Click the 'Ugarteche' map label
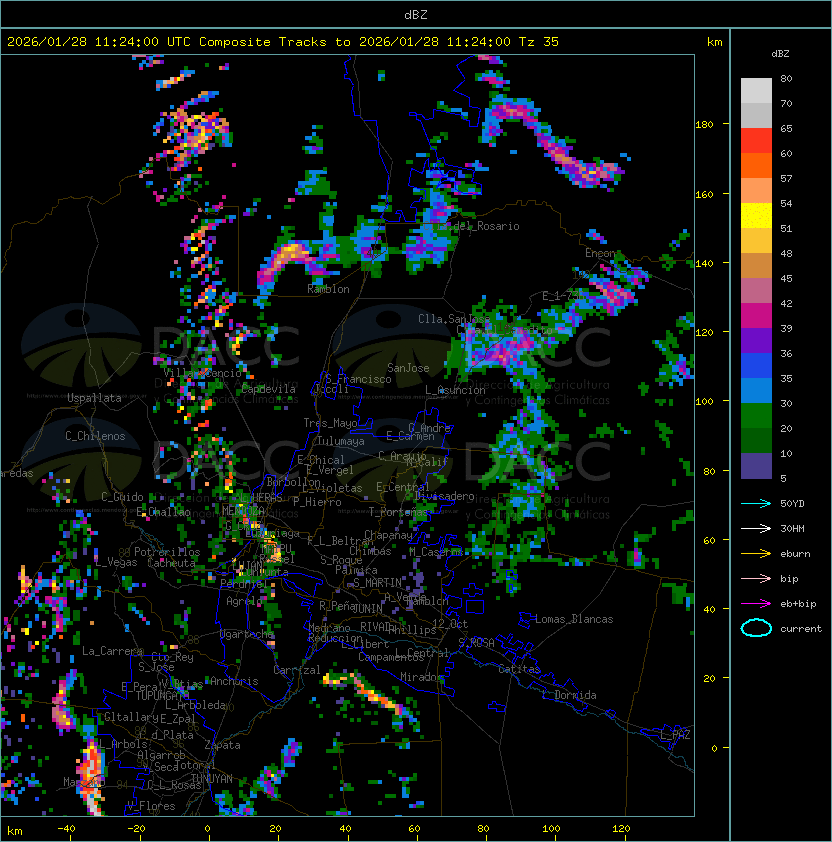The width and height of the screenshot is (832, 842). [x=247, y=634]
